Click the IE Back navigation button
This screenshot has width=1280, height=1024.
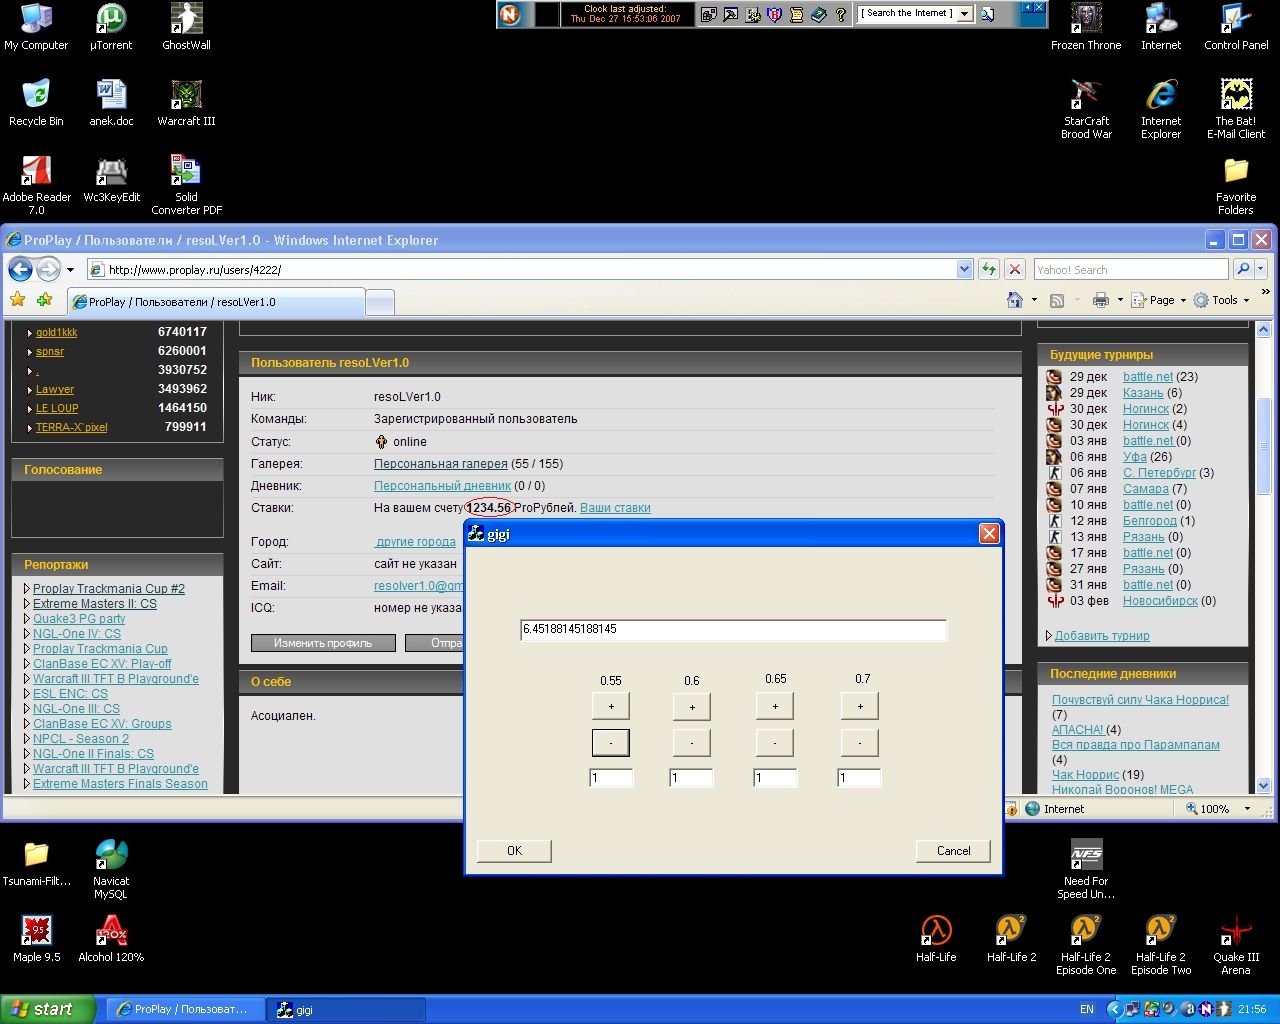(20, 269)
